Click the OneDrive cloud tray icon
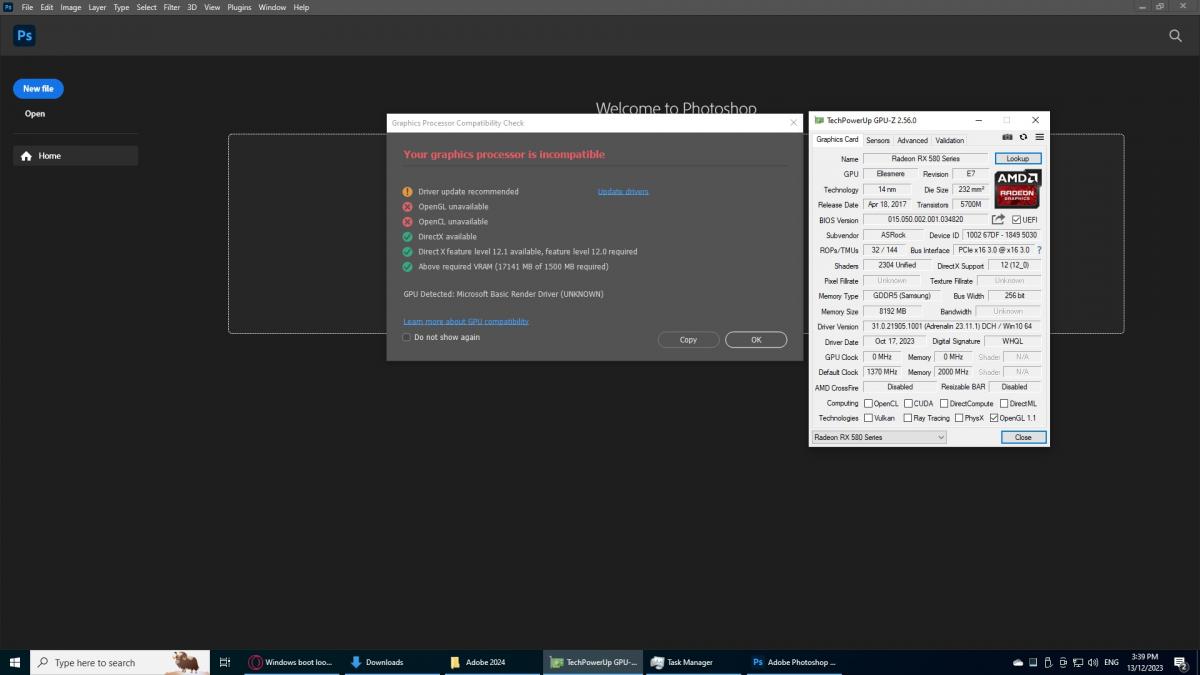Screen dimensions: 1200x675 pyautogui.click(x=1018, y=662)
